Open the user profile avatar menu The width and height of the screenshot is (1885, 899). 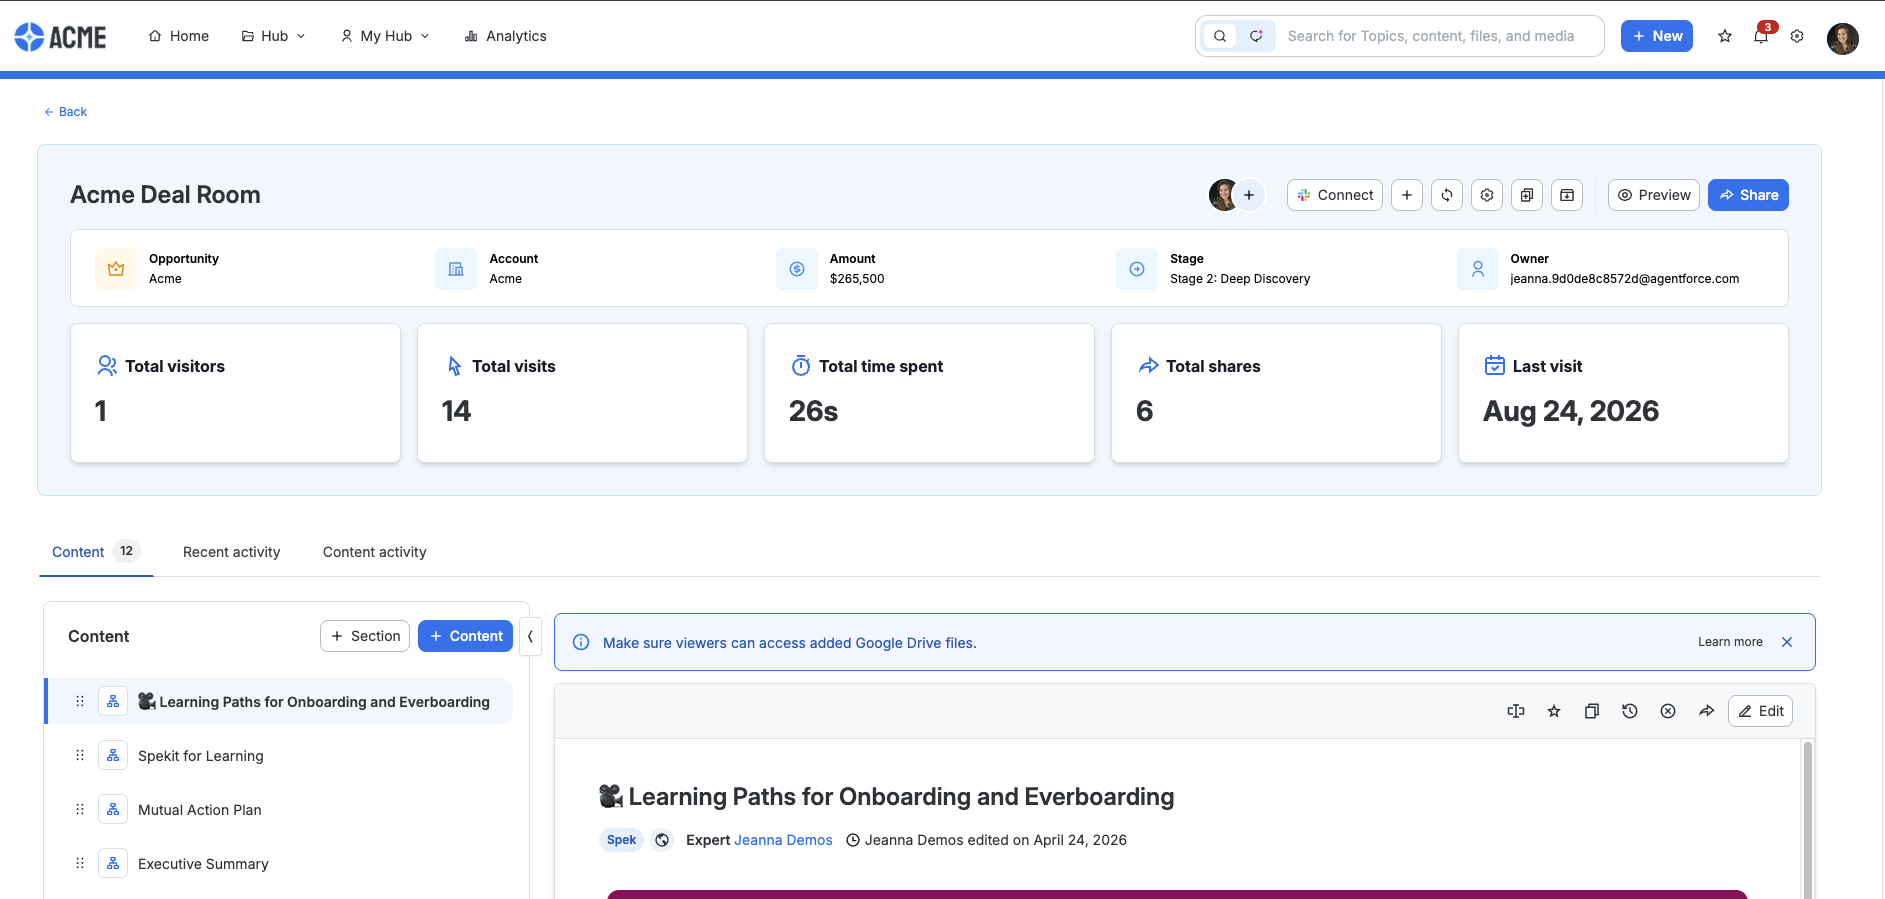tap(1843, 38)
